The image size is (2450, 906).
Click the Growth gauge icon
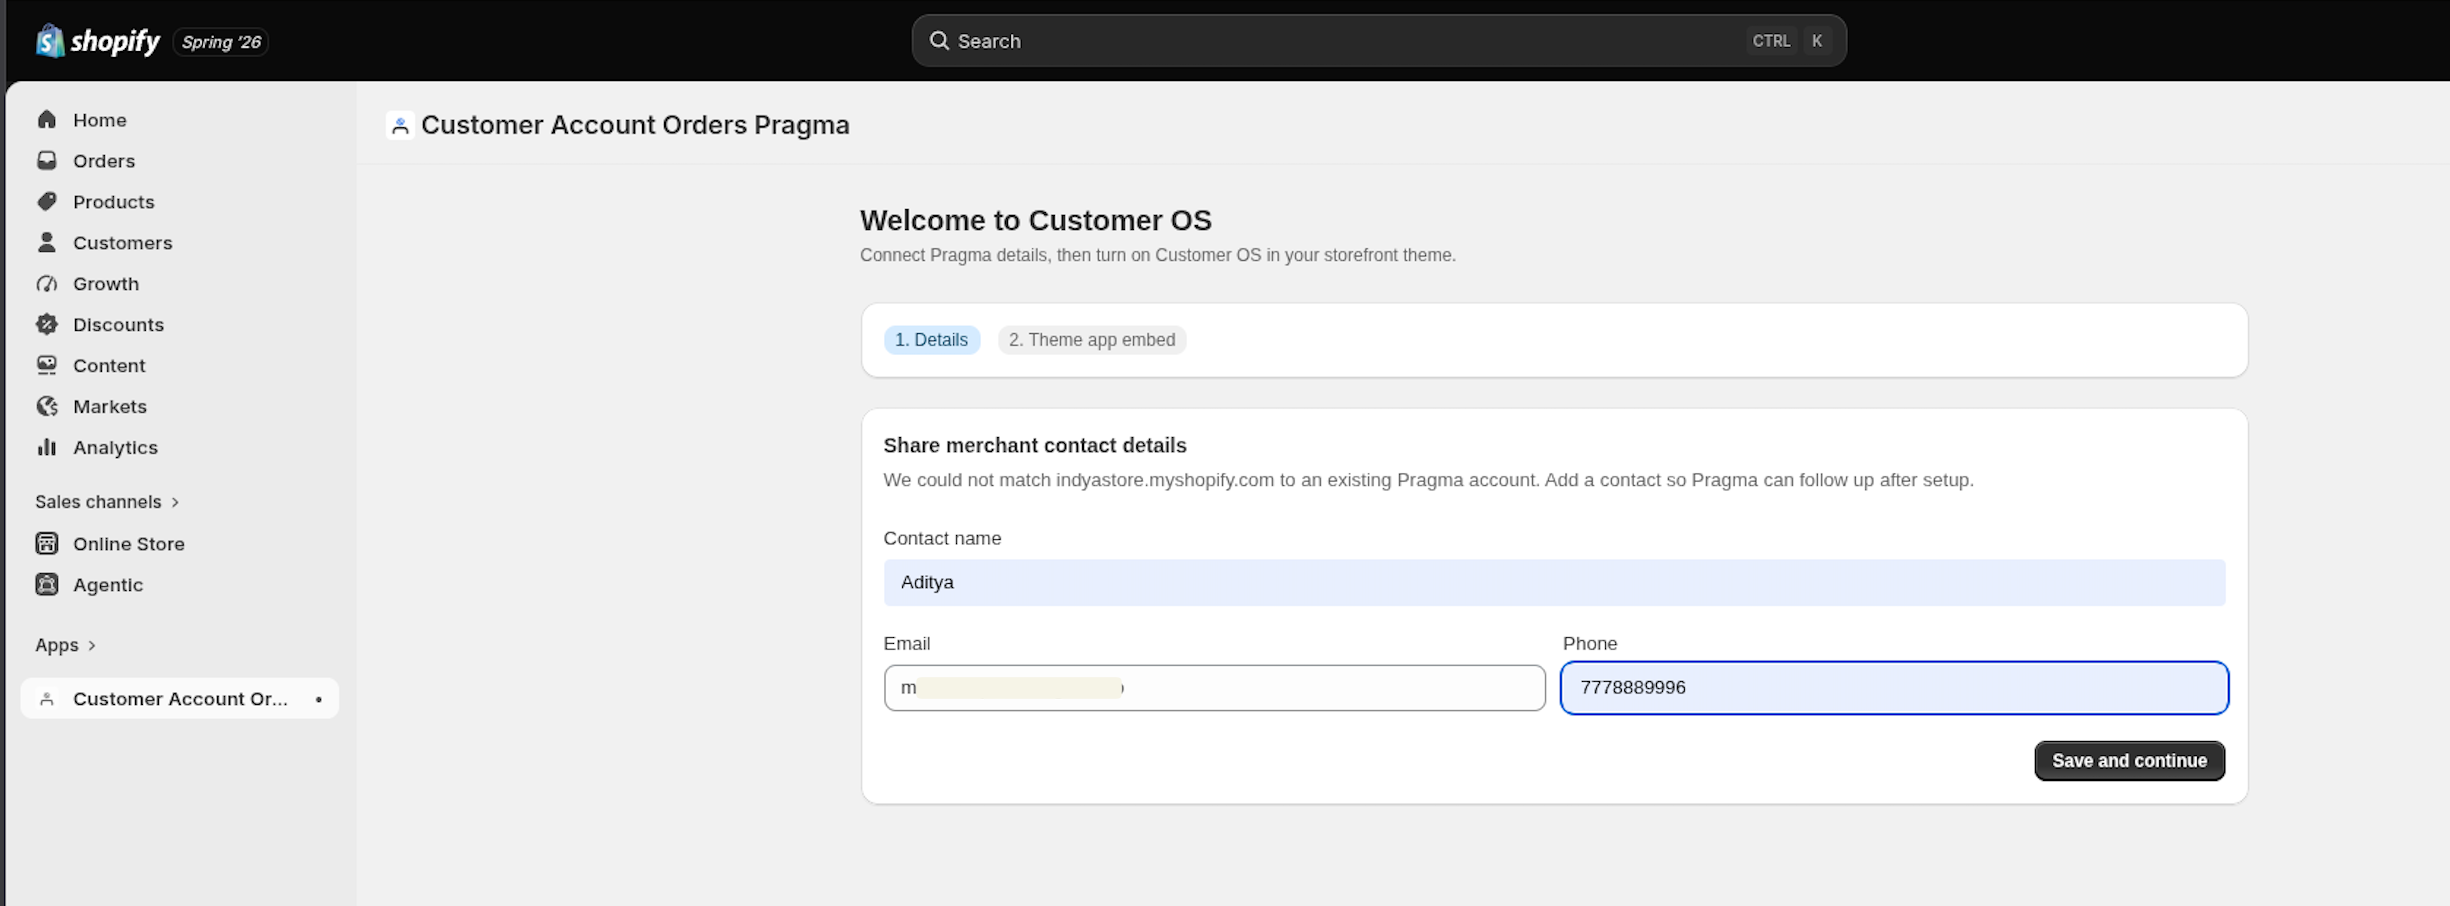[x=47, y=284]
